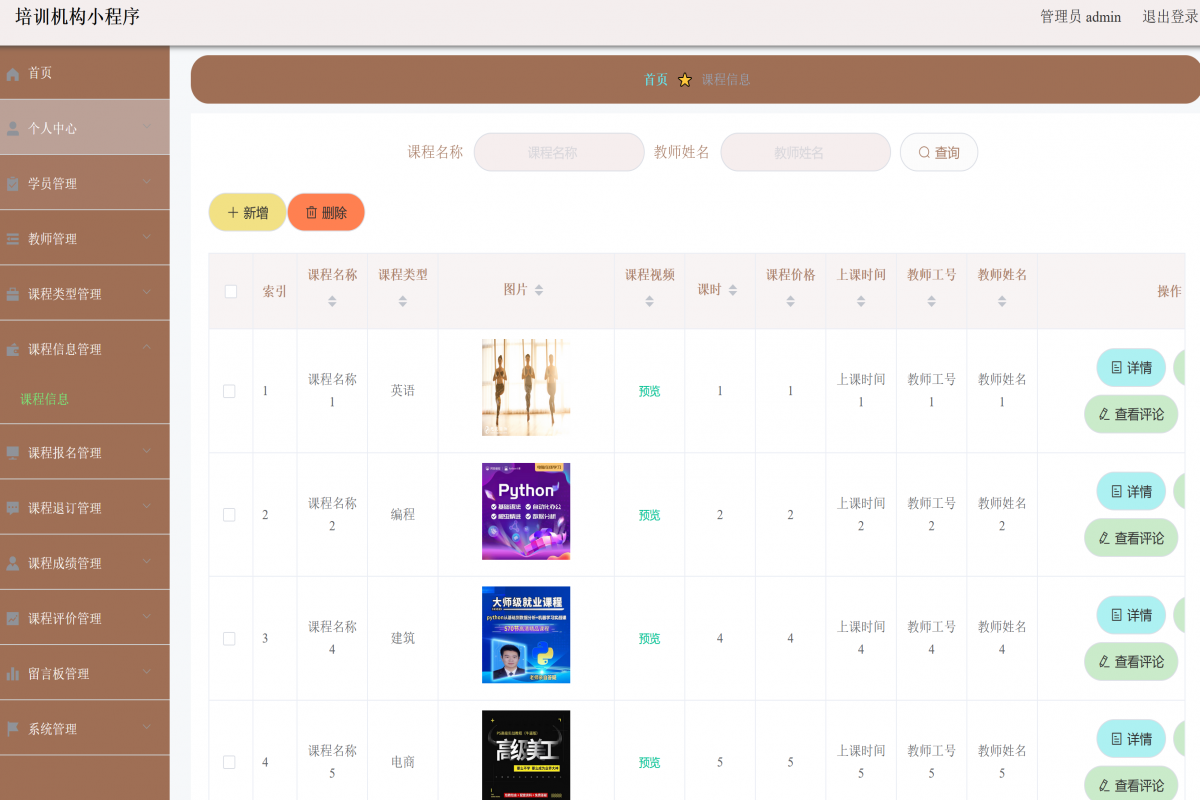Click the star icon in breadcrumb
Viewport: 1200px width, 800px height.
[x=685, y=80]
